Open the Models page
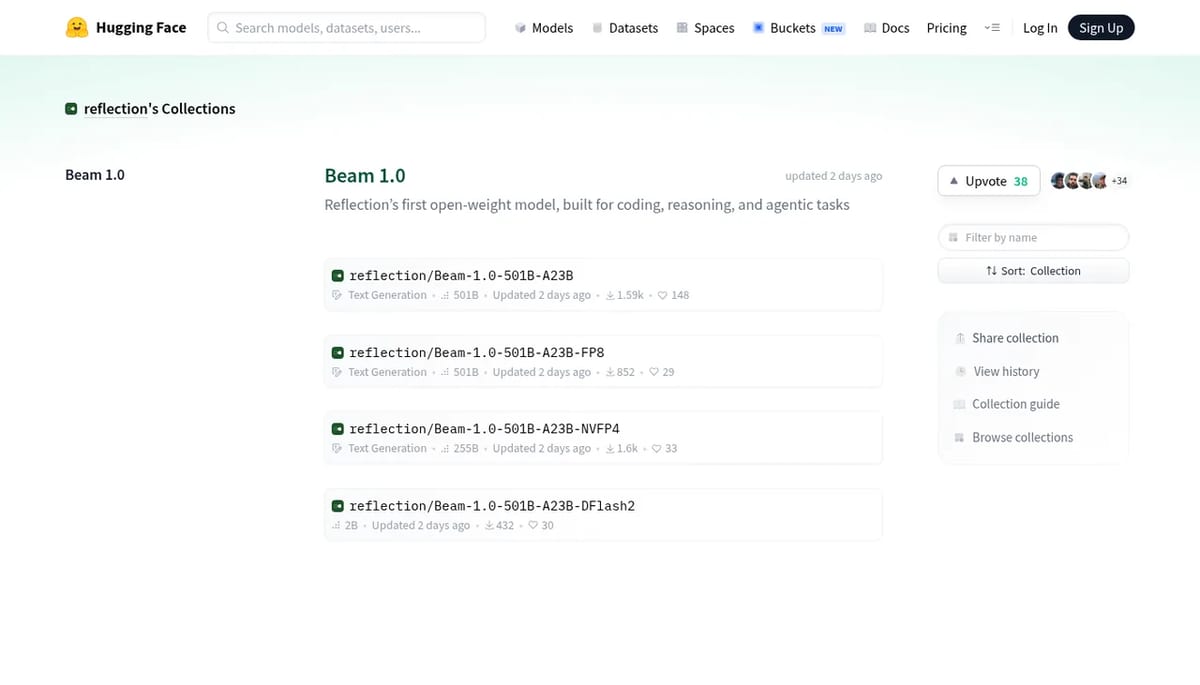1200x685 pixels. [x=544, y=28]
